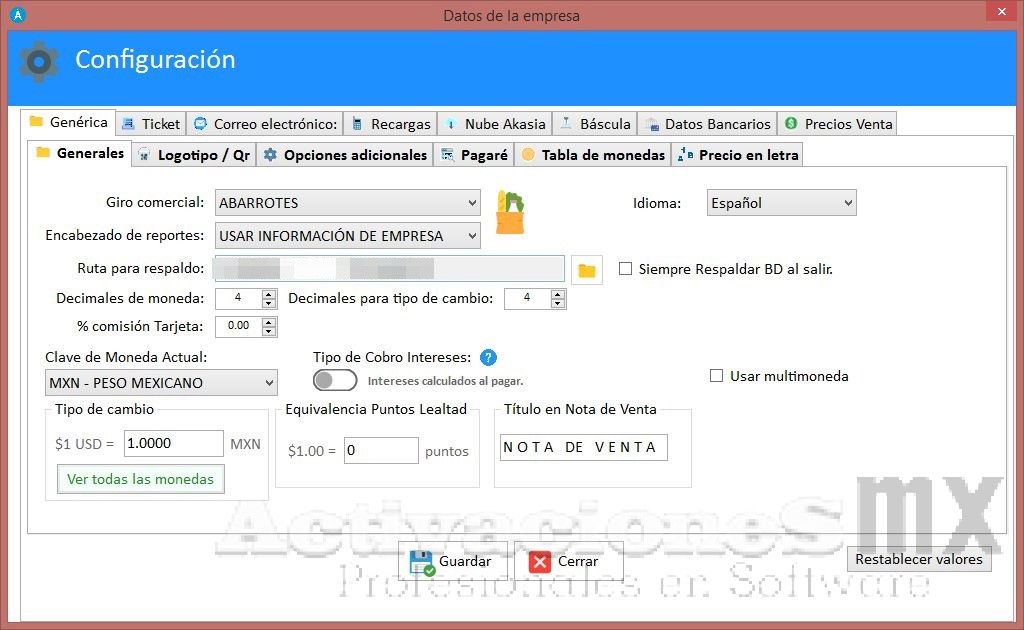Decrease % comisión Tarjeta value
1024x630 pixels.
tap(268, 331)
